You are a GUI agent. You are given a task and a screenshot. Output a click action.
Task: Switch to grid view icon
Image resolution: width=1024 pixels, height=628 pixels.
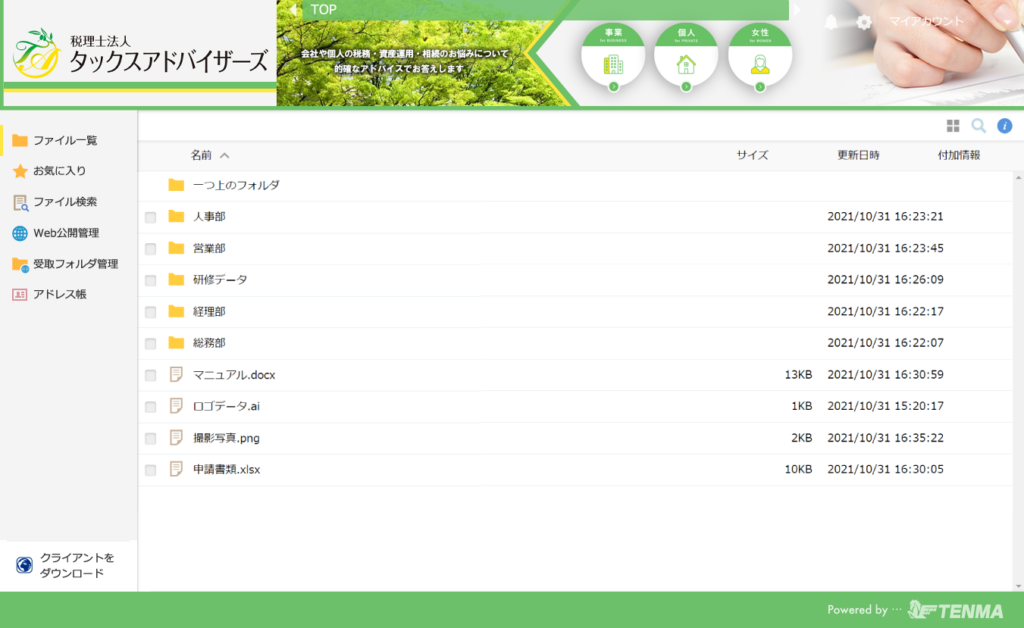(x=953, y=126)
